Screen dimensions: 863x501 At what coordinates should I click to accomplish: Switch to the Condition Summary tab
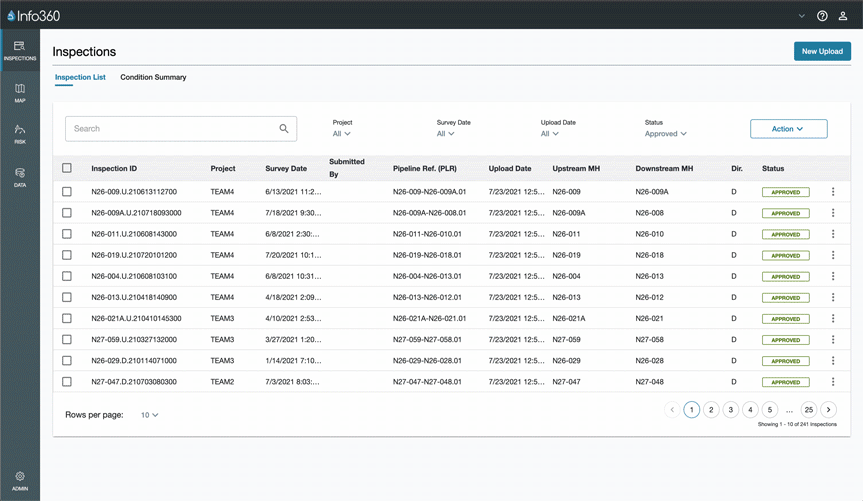(x=153, y=77)
